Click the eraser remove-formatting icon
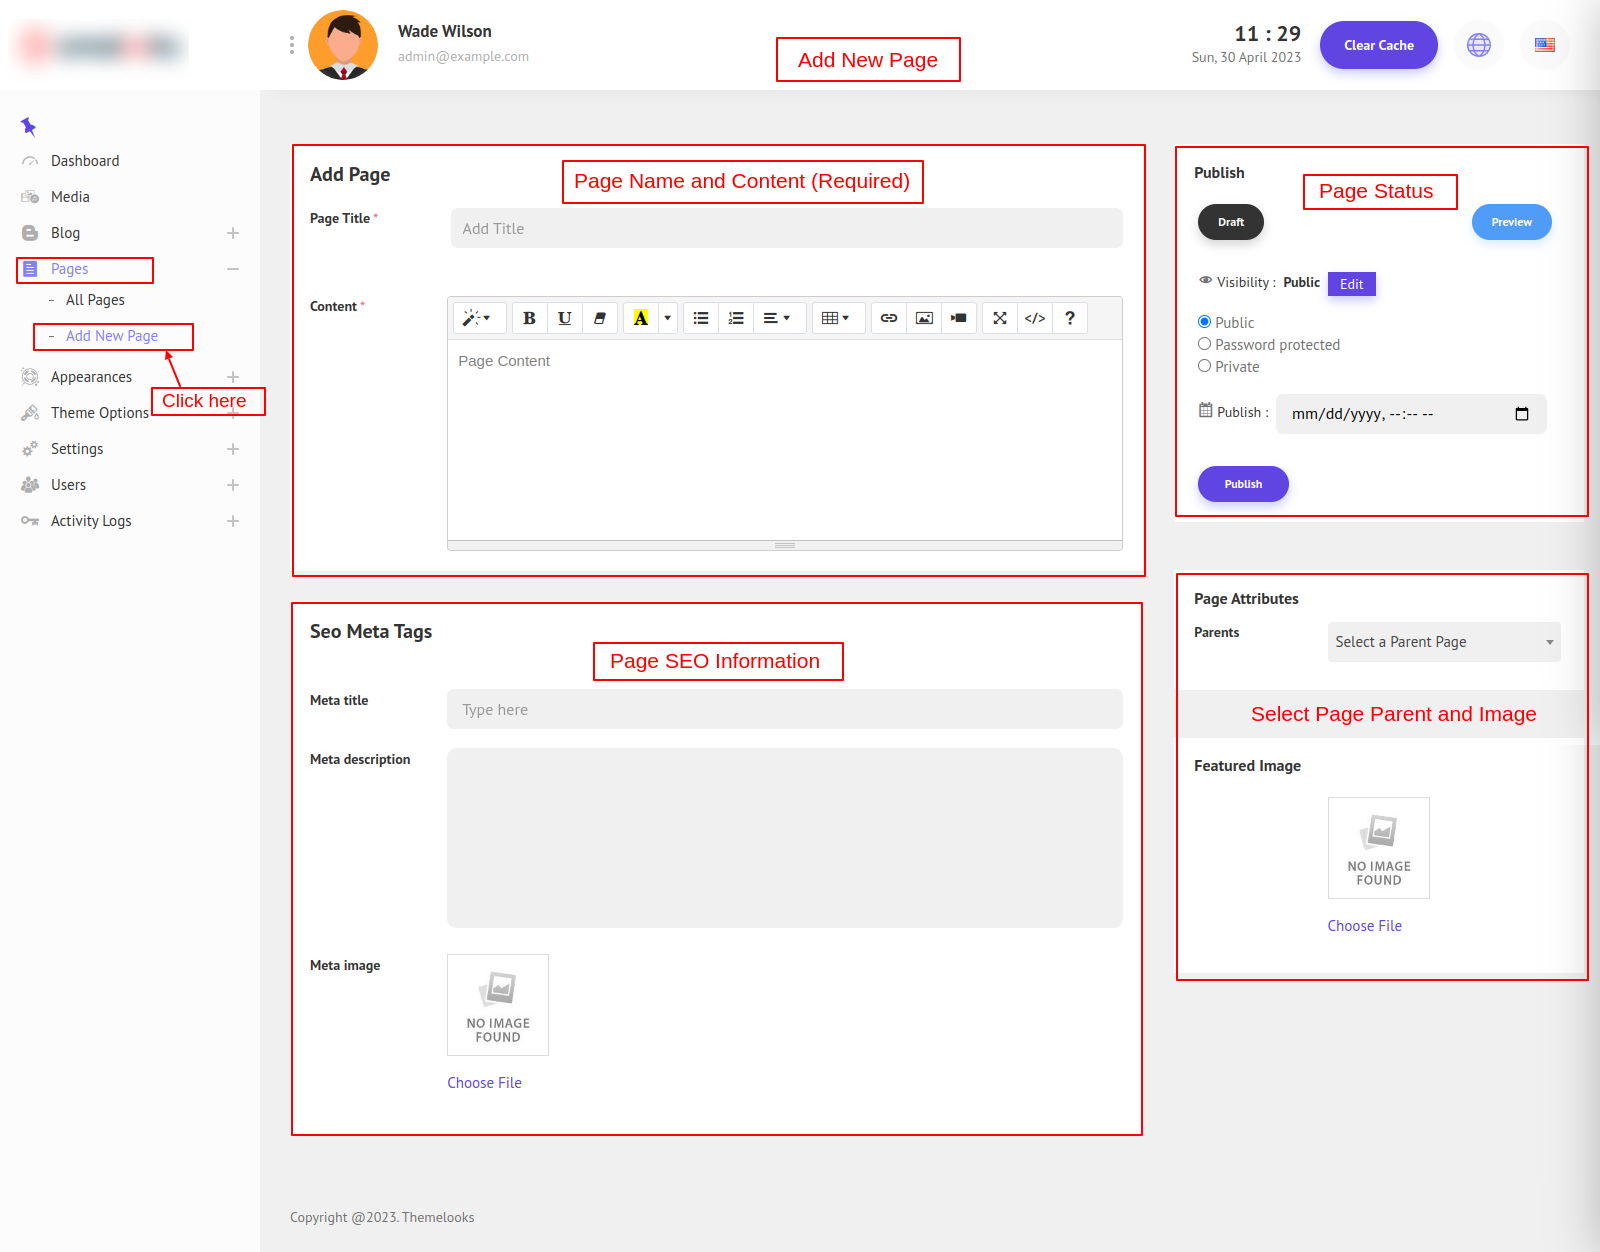Image resolution: width=1600 pixels, height=1252 pixels. (x=600, y=318)
